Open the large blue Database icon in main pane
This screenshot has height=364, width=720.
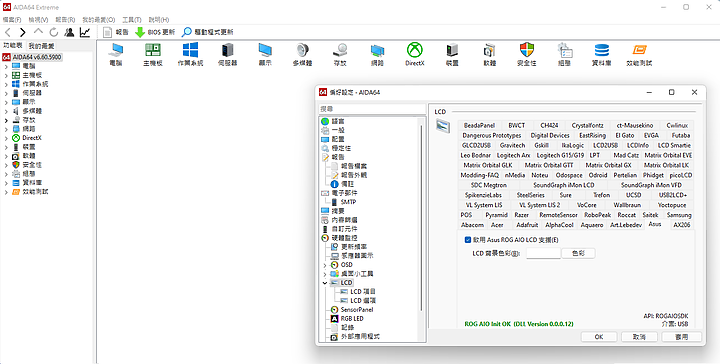pyautogui.click(x=602, y=50)
